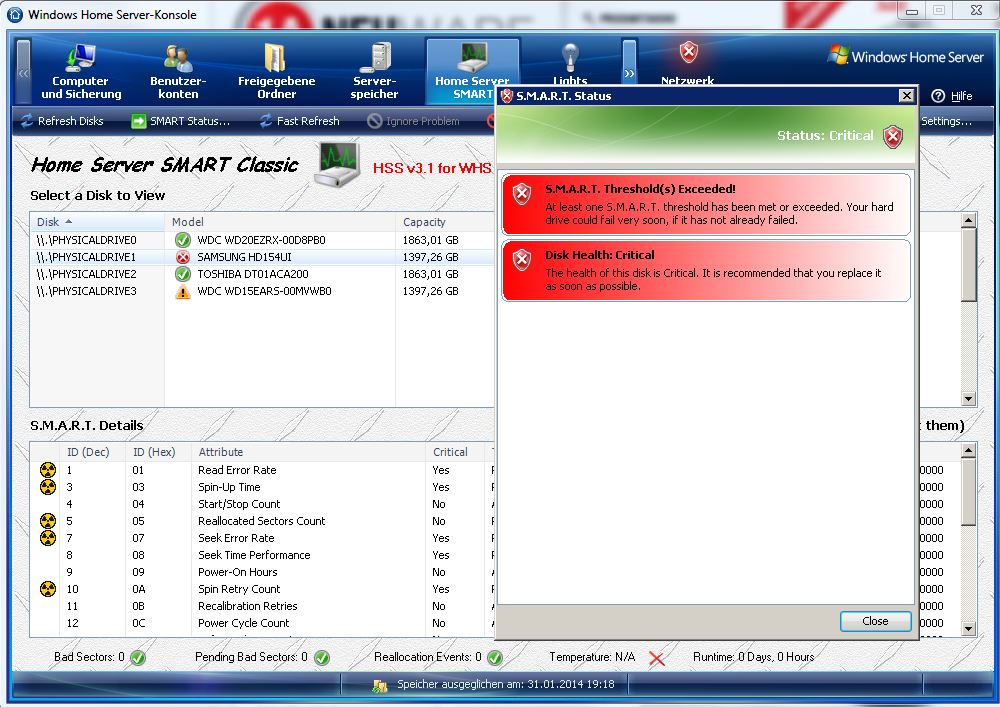The image size is (1000, 707).
Task: Maximize the console window
Action: click(939, 10)
